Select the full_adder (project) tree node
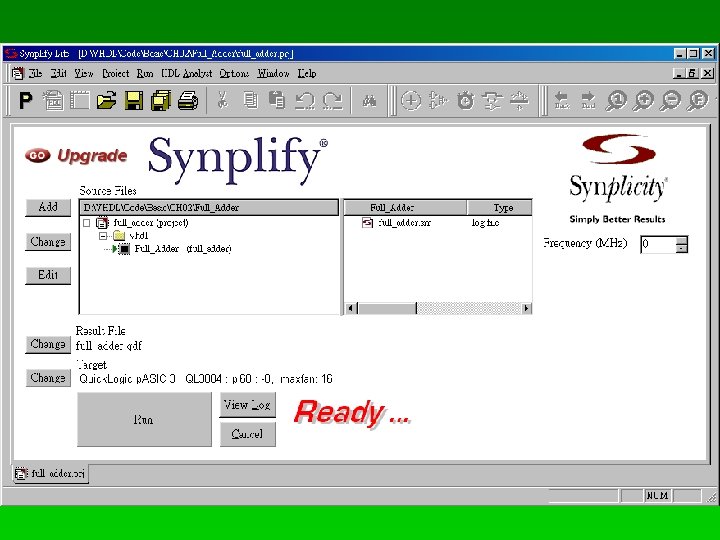Viewport: 720px width, 540px height. [151, 223]
